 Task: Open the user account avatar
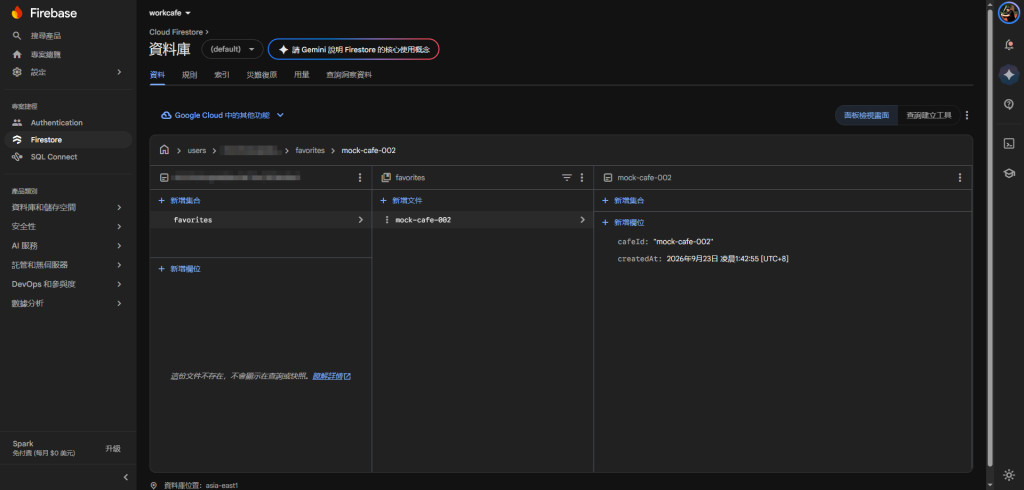1008,13
